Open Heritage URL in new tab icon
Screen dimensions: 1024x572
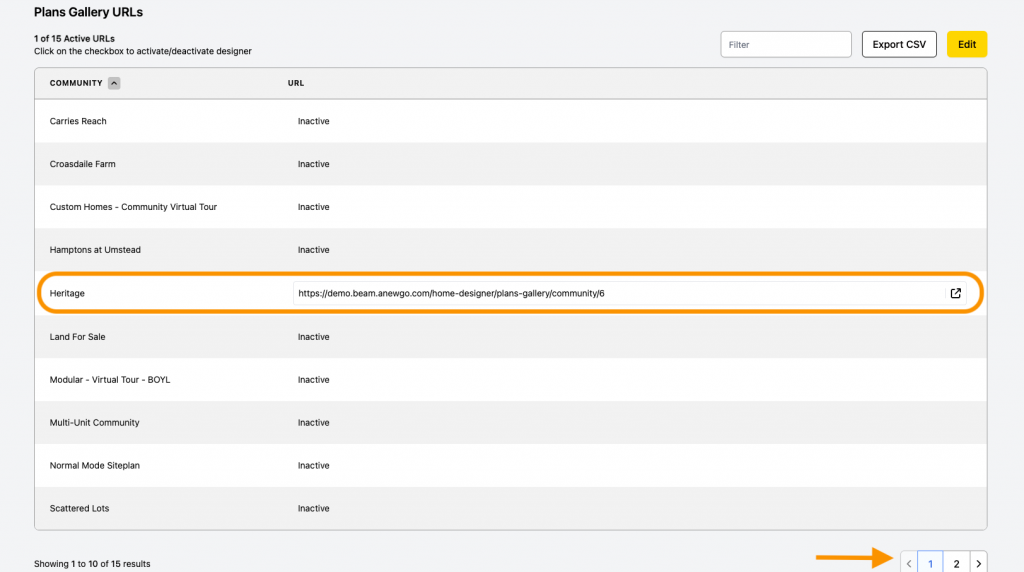click(955, 293)
